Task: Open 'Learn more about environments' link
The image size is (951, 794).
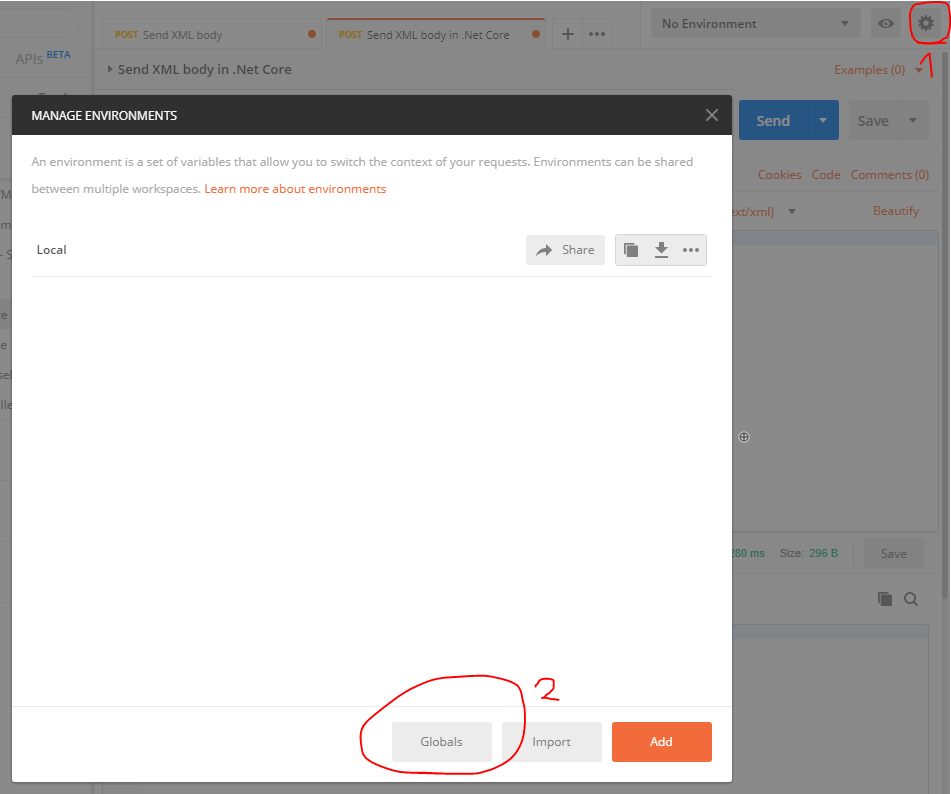Action: 295,189
